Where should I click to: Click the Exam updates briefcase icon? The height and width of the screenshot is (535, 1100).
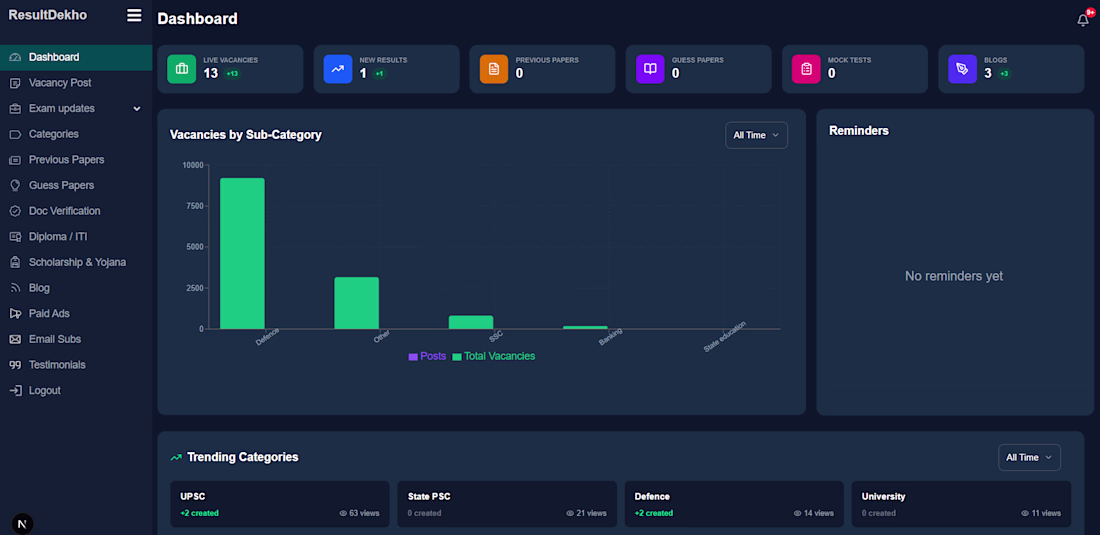[x=15, y=109]
